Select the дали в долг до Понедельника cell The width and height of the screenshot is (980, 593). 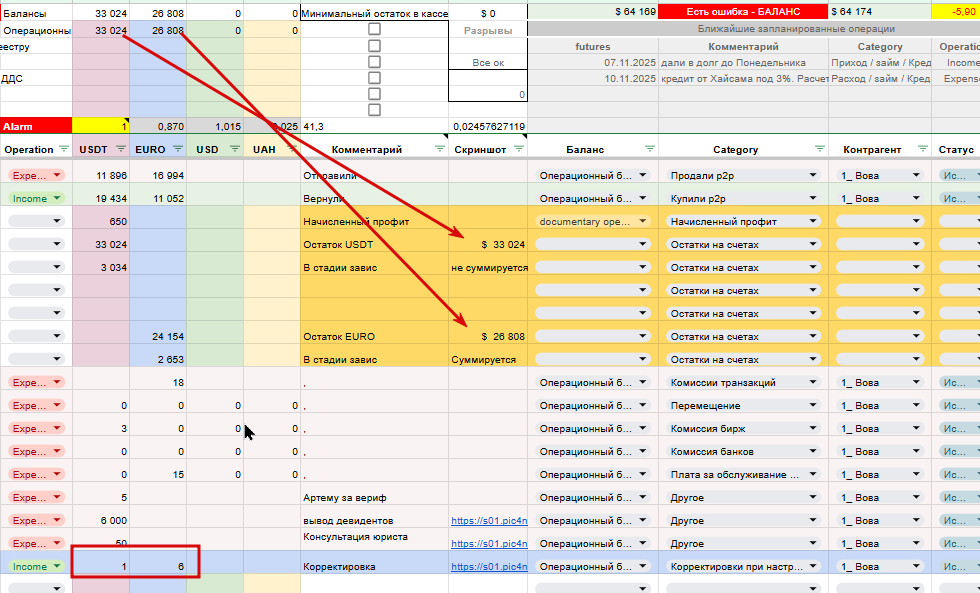[743, 62]
